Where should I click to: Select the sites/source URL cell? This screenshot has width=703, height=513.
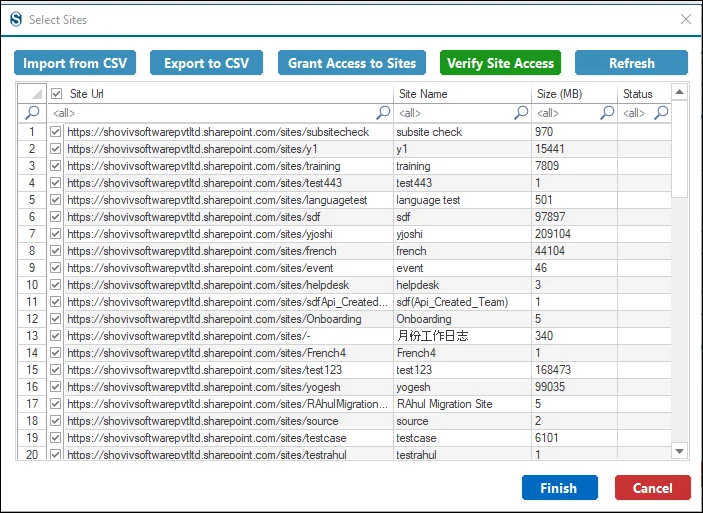[229, 421]
